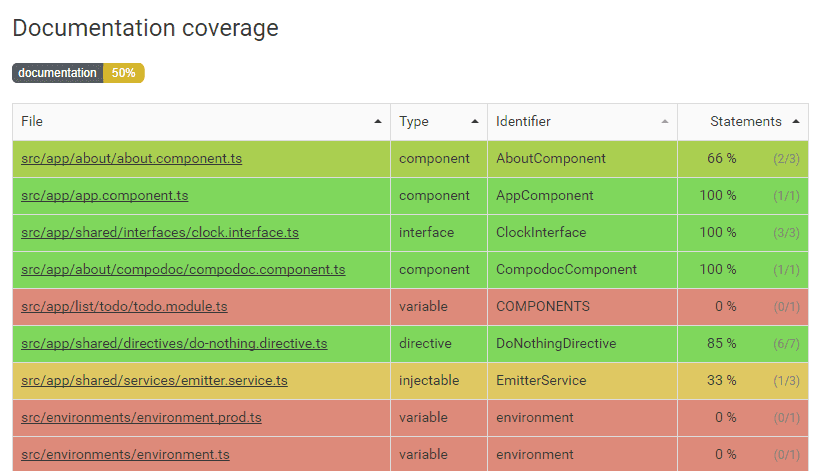This screenshot has width=819, height=471.
Task: Click the Identifier column sort arrow
Action: (x=665, y=122)
